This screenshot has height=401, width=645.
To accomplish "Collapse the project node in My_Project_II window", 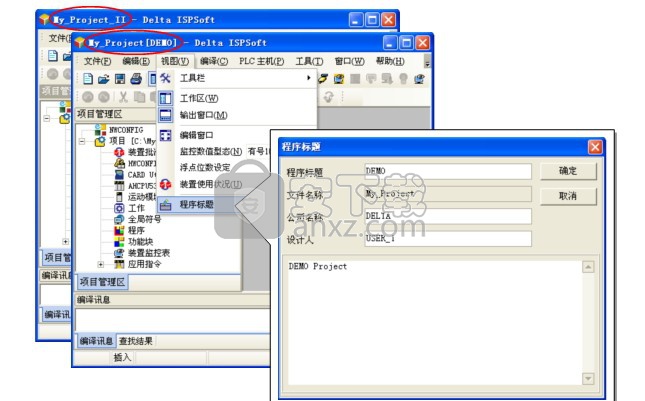I will (46, 118).
